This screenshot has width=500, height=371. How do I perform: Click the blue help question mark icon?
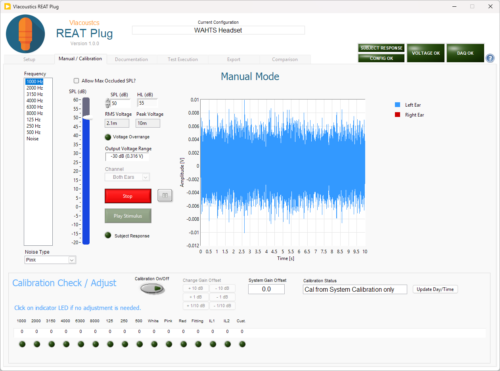[x=490, y=58]
